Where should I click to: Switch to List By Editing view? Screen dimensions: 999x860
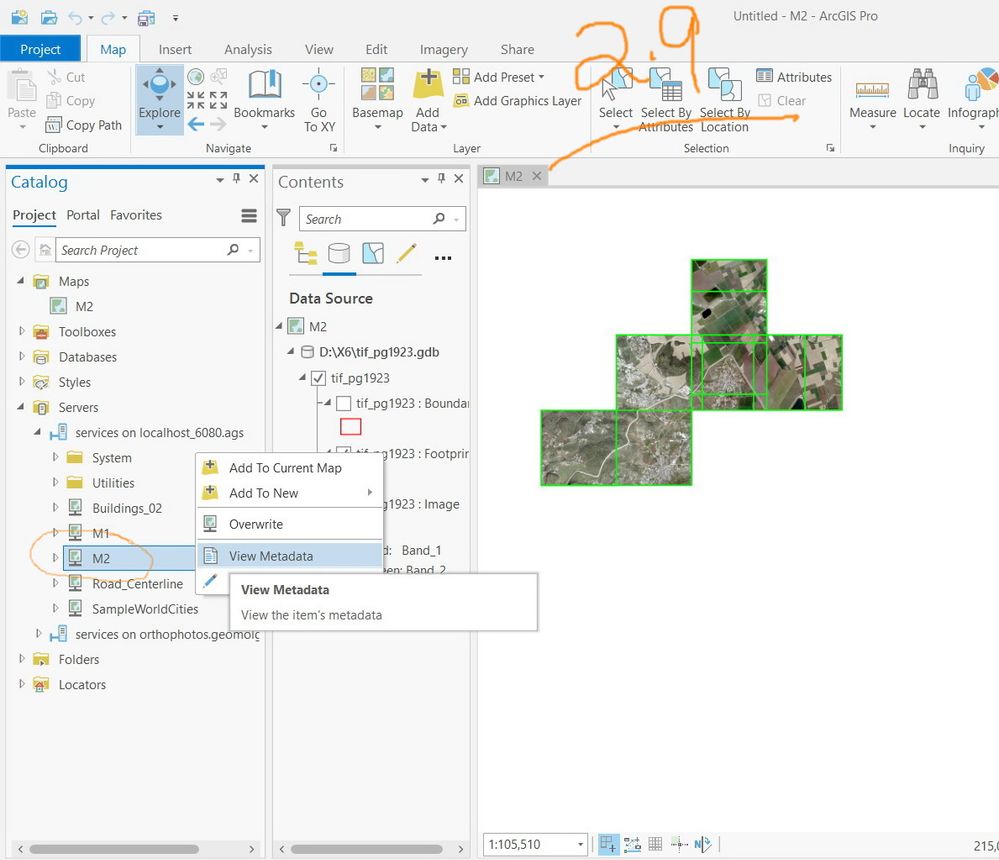(x=406, y=254)
